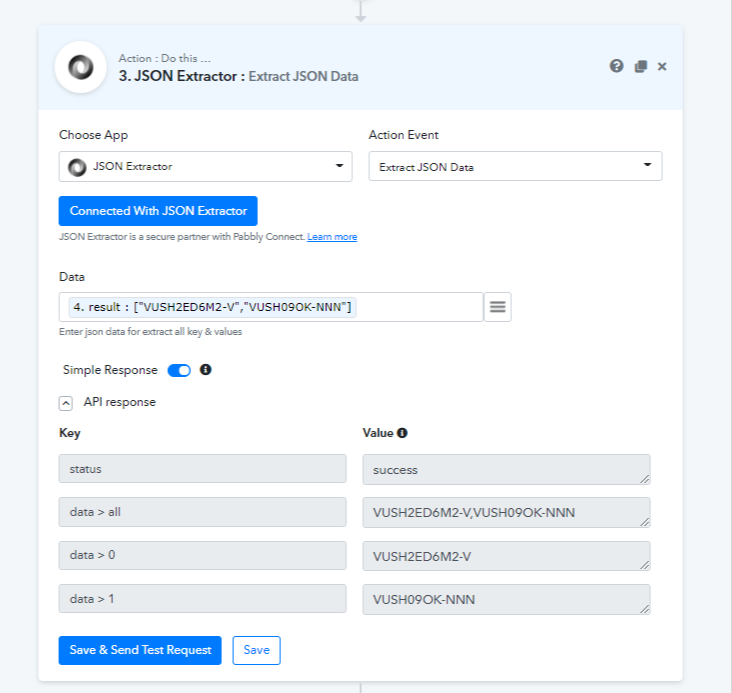Click the 'VUSH2ED6M2-V' value field
Image resolution: width=732 pixels, height=693 pixels.
pos(507,556)
